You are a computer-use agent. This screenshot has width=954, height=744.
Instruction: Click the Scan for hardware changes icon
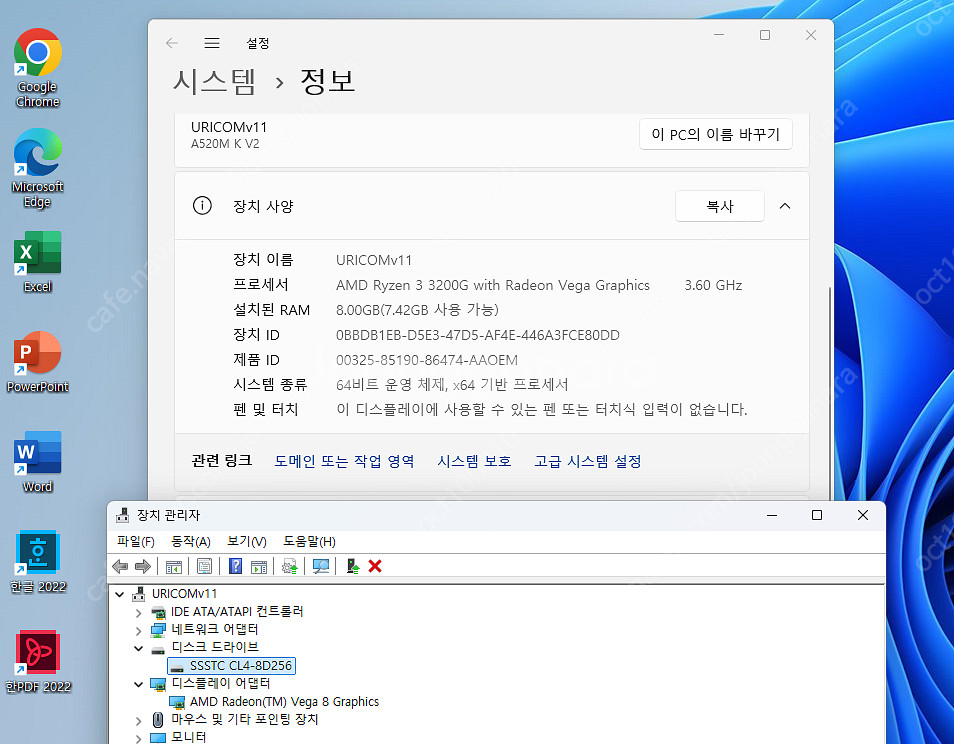[321, 566]
